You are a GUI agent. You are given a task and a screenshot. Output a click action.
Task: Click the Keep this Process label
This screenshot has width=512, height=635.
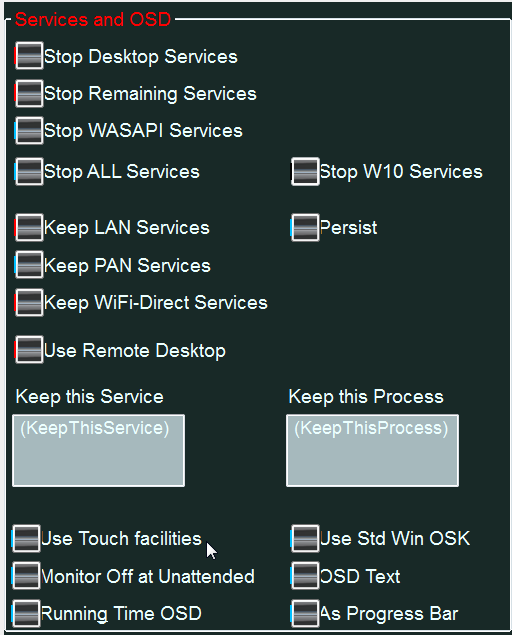click(x=366, y=397)
